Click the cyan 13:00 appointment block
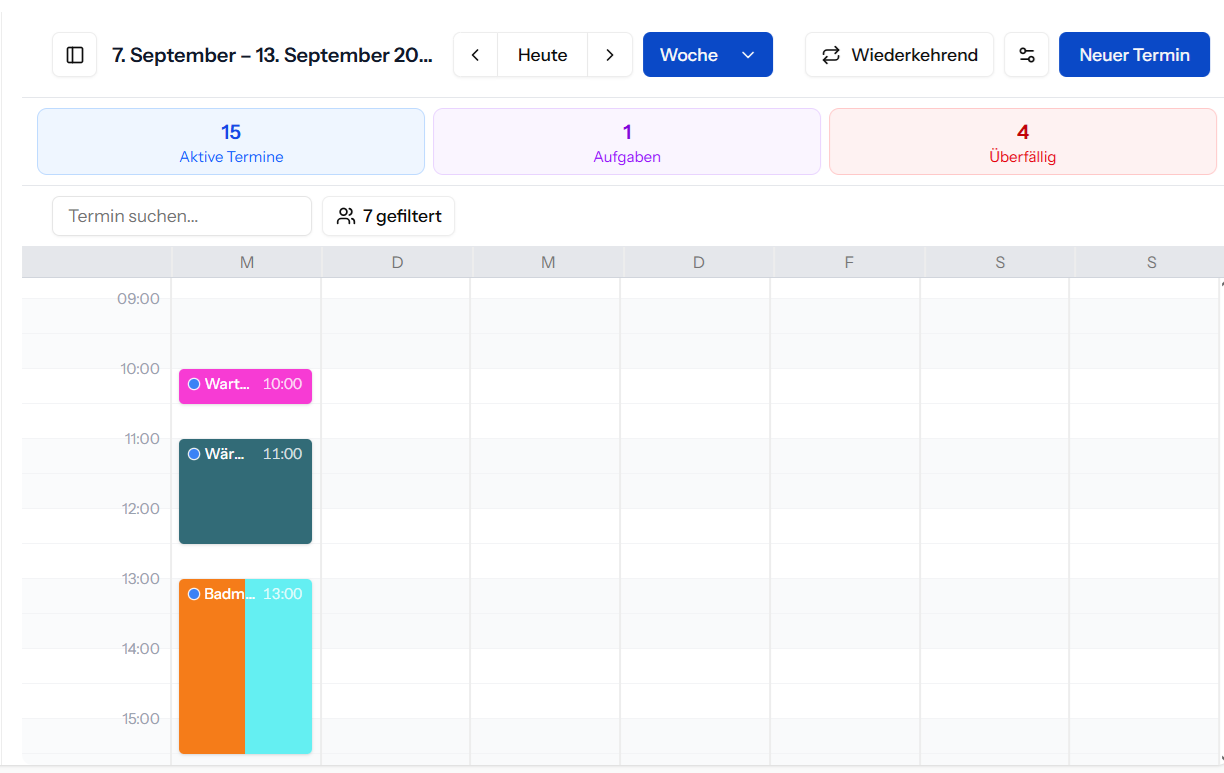The height and width of the screenshot is (773, 1224). 279,666
